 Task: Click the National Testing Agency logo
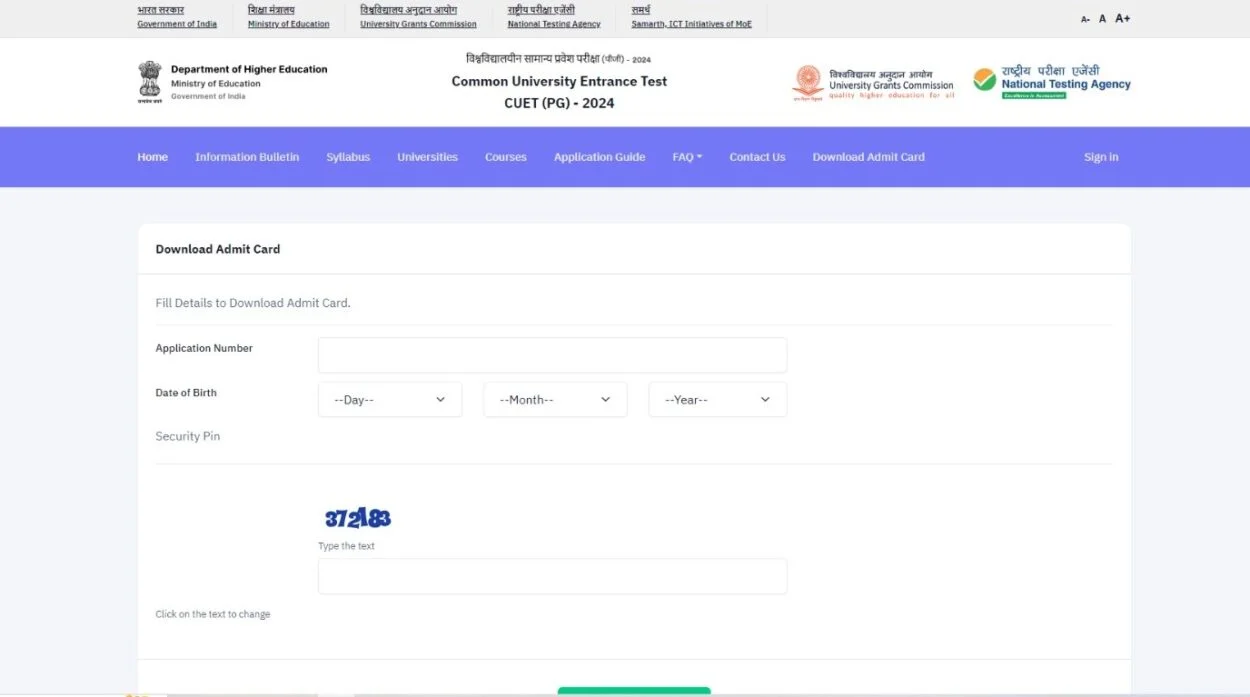(1052, 81)
